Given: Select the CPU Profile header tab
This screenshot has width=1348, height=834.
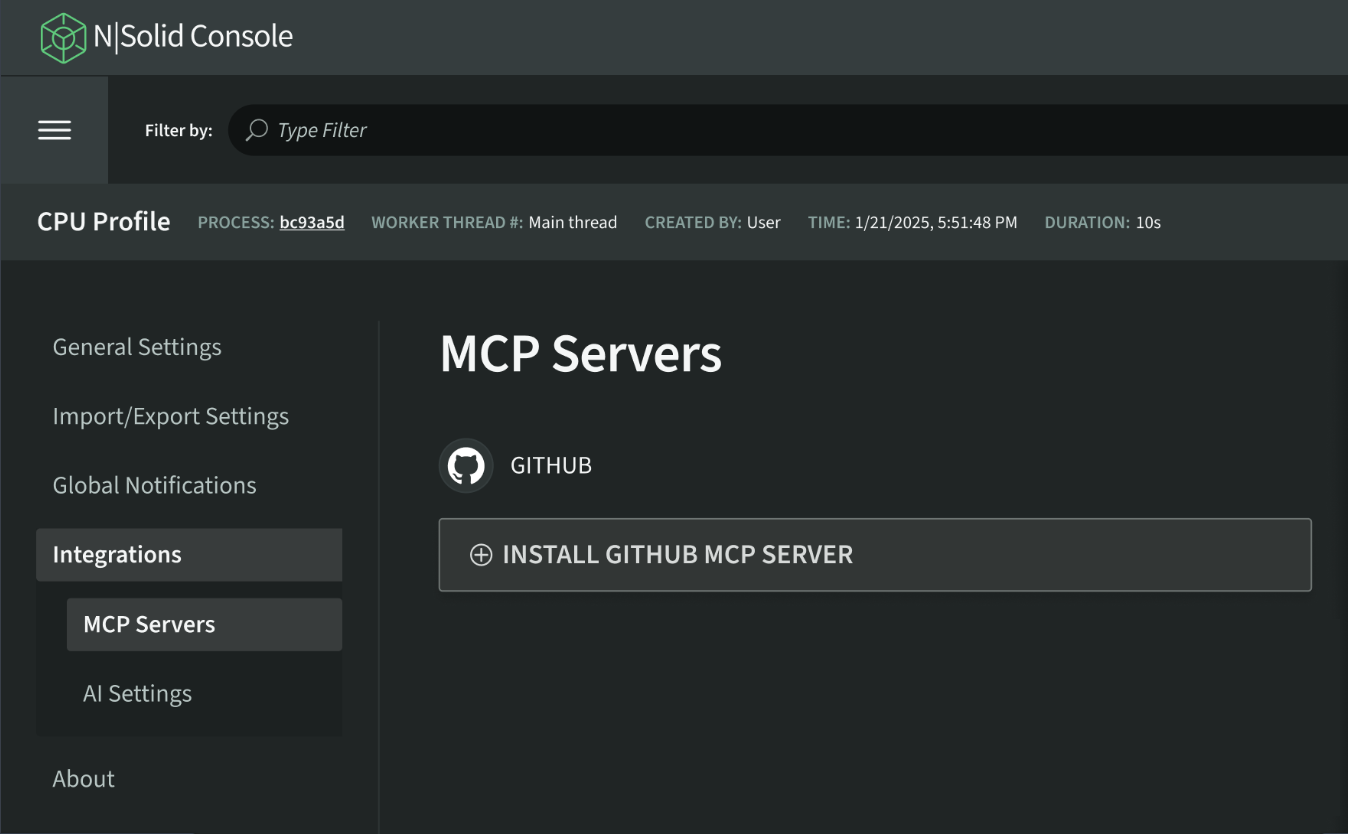Looking at the screenshot, I should point(103,221).
